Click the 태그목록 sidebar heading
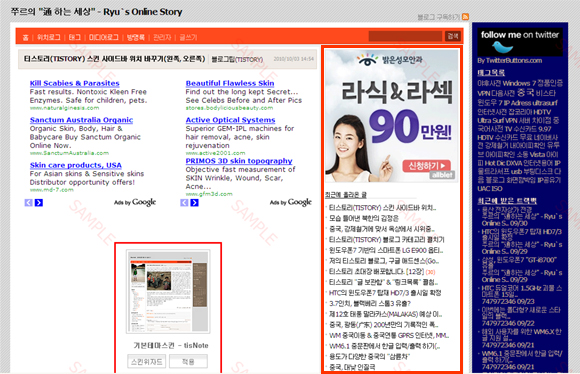The image size is (580, 374). click(491, 73)
